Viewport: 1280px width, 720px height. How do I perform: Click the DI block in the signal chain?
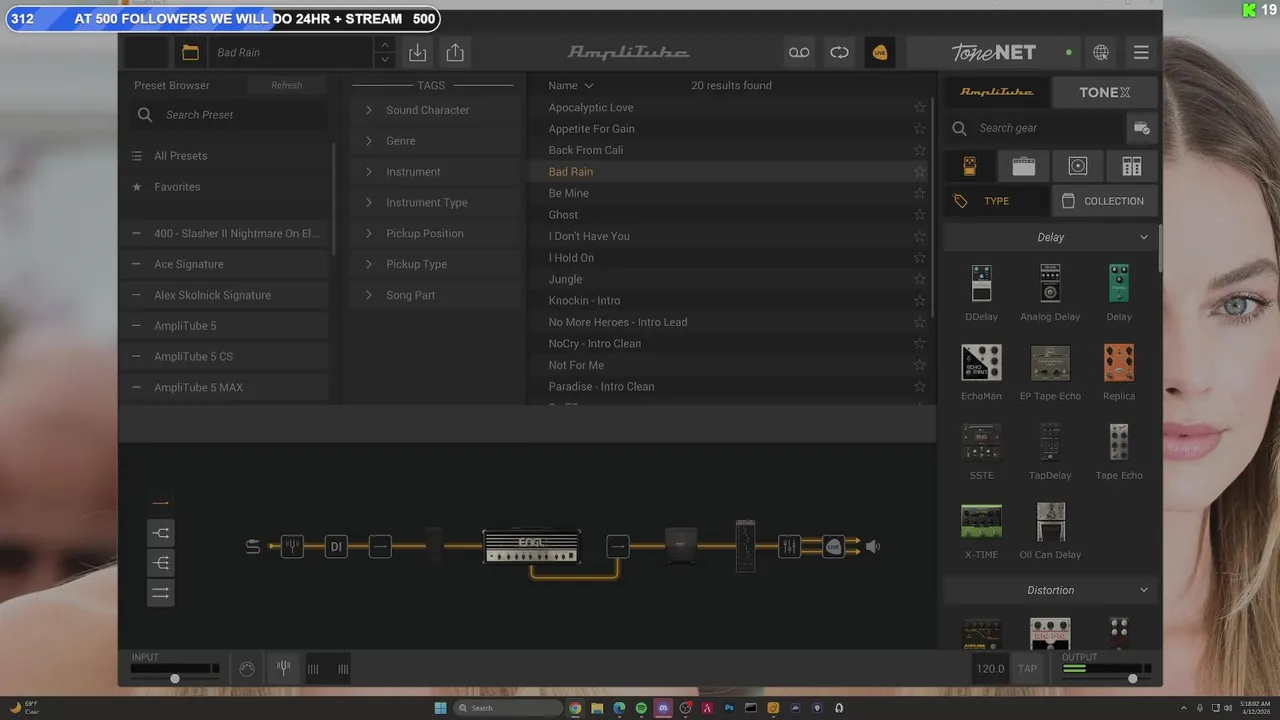click(x=336, y=546)
